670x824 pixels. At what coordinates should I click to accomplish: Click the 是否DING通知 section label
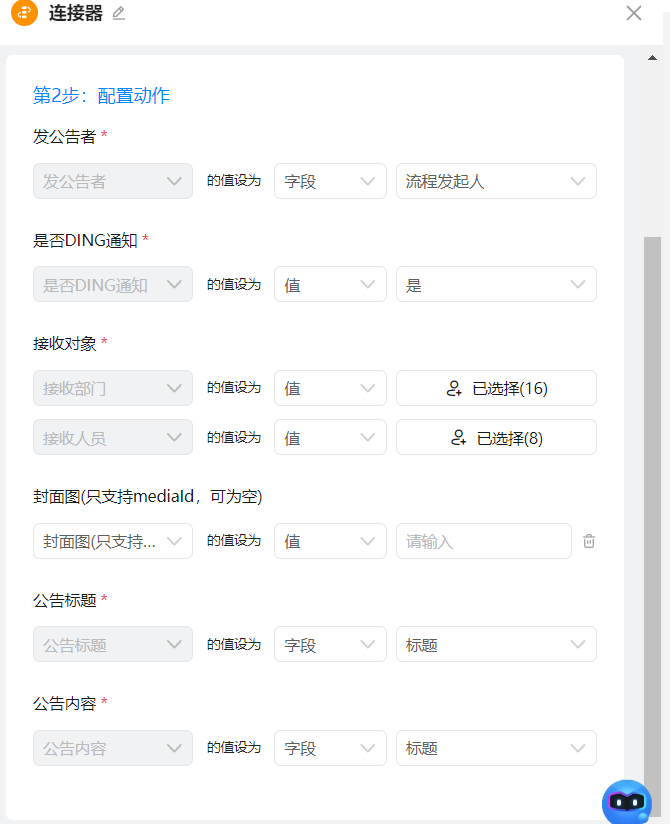[x=85, y=240]
